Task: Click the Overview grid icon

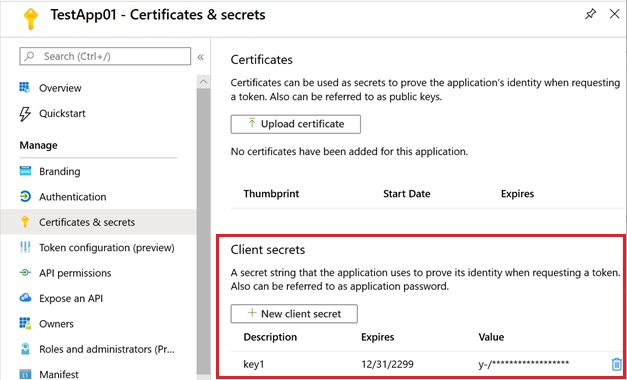Action: click(25, 88)
